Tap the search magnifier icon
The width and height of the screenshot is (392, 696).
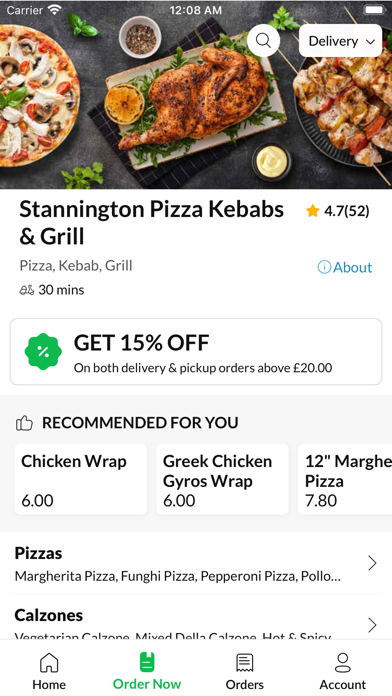tap(263, 41)
